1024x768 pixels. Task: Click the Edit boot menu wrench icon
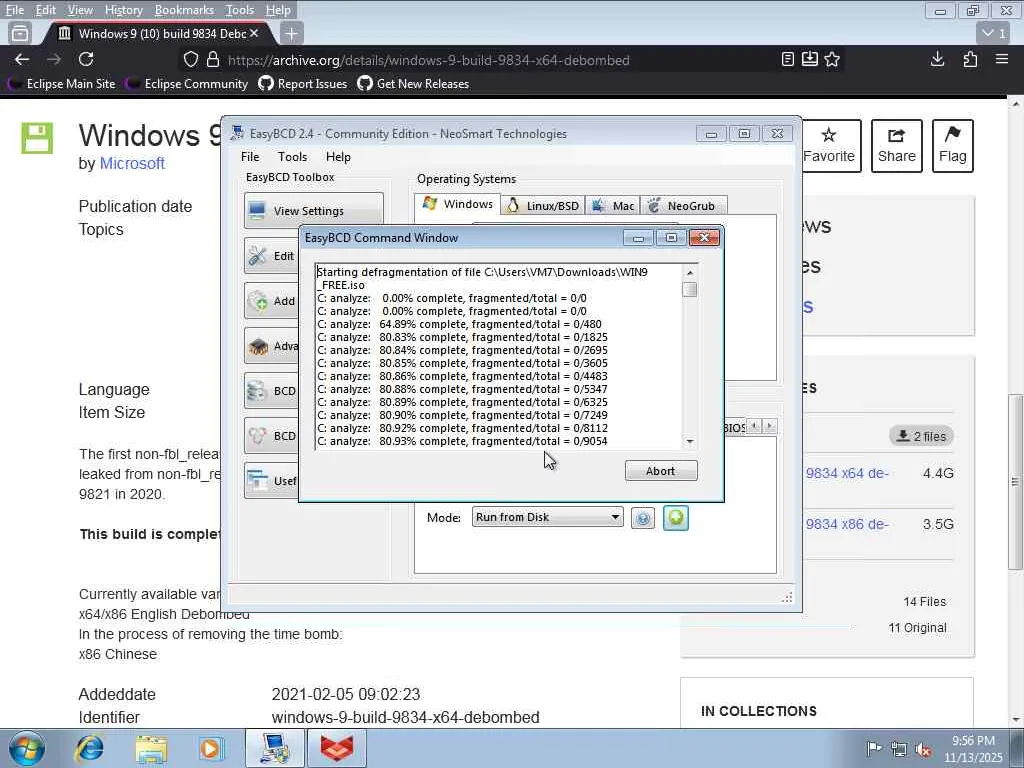[257, 256]
